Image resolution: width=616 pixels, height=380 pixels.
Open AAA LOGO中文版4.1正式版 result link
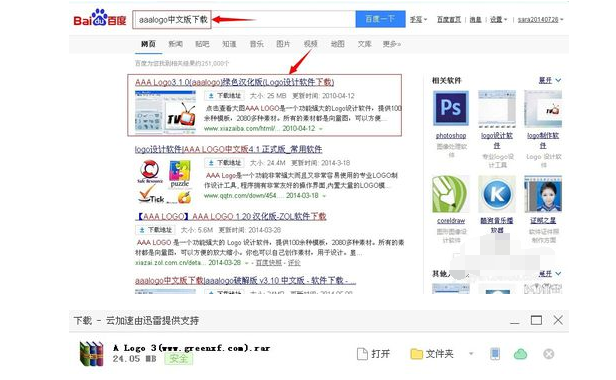(228, 149)
